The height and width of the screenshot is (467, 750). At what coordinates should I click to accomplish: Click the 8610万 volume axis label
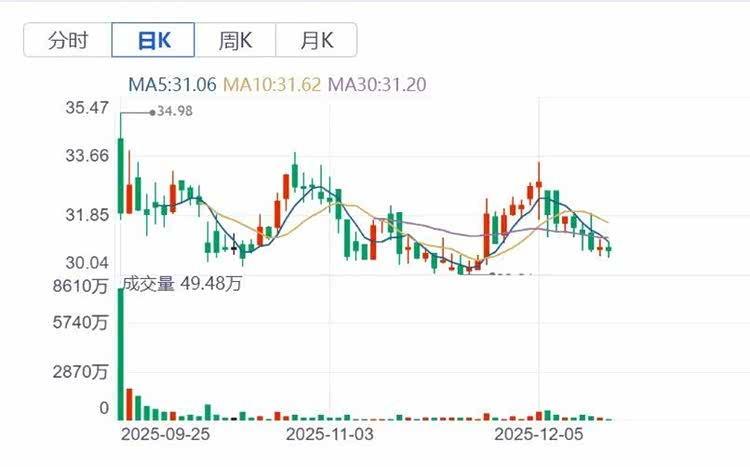click(80, 286)
